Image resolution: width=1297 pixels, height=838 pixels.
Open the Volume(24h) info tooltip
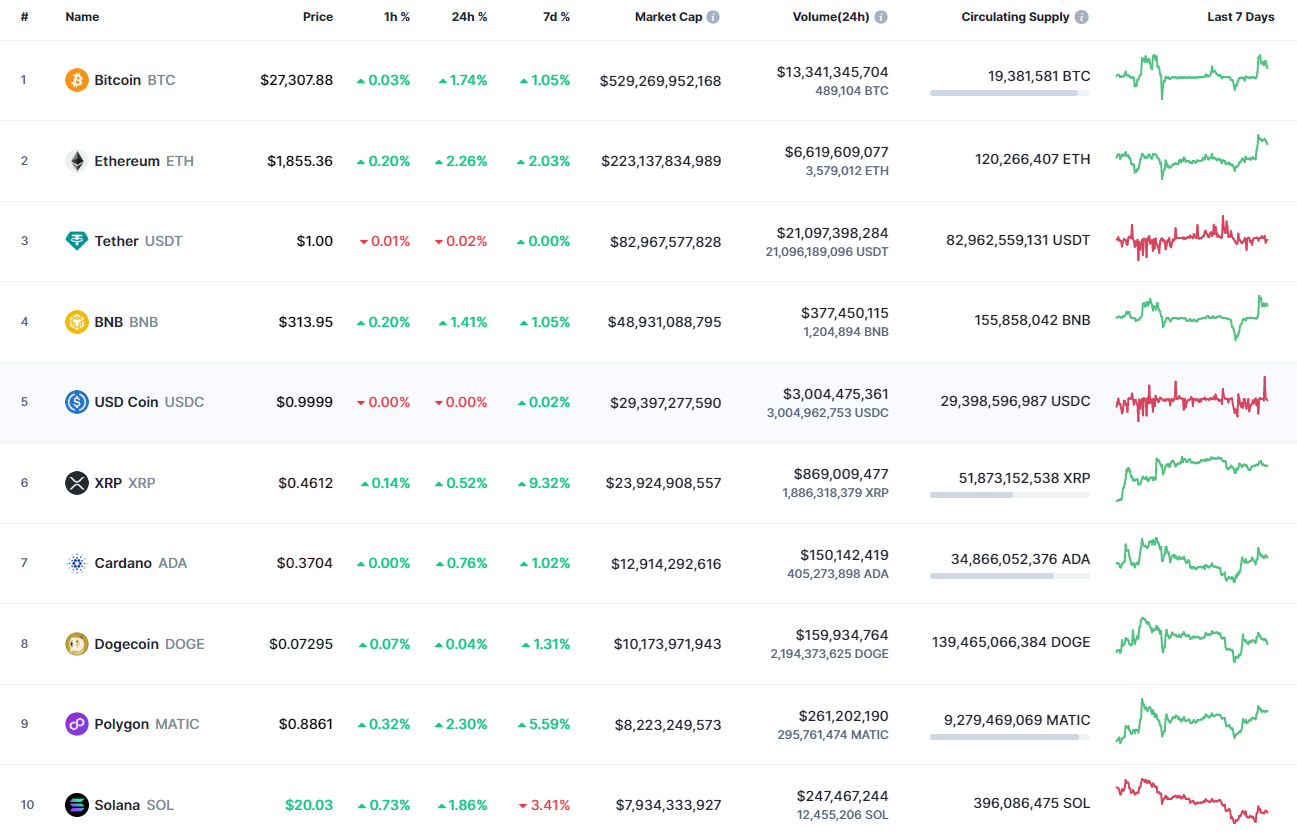point(881,16)
